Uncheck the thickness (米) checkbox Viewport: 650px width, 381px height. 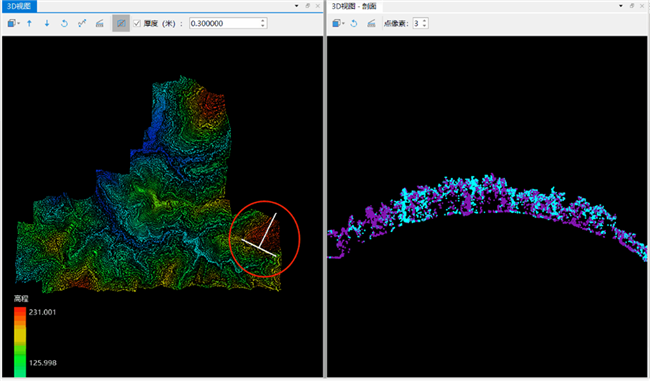(x=137, y=24)
